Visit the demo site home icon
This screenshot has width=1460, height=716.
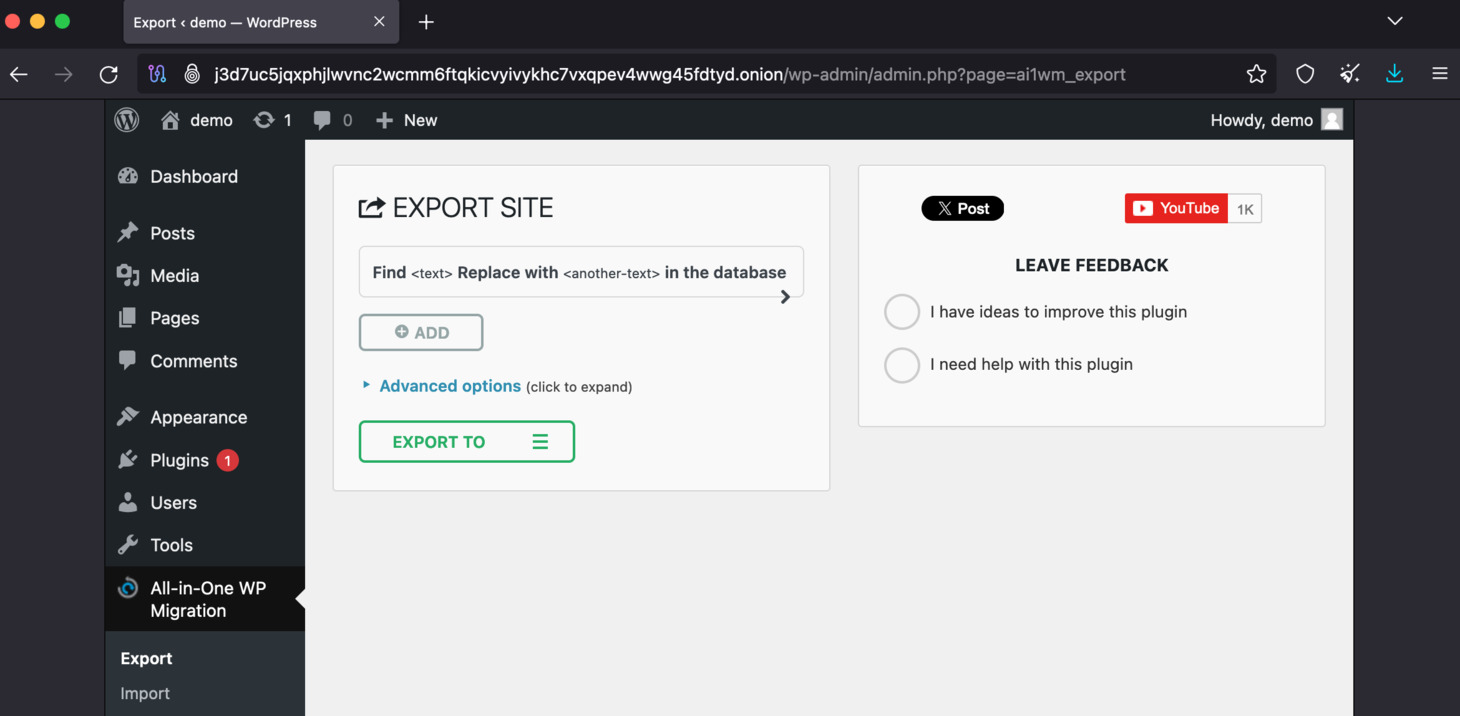(x=170, y=120)
